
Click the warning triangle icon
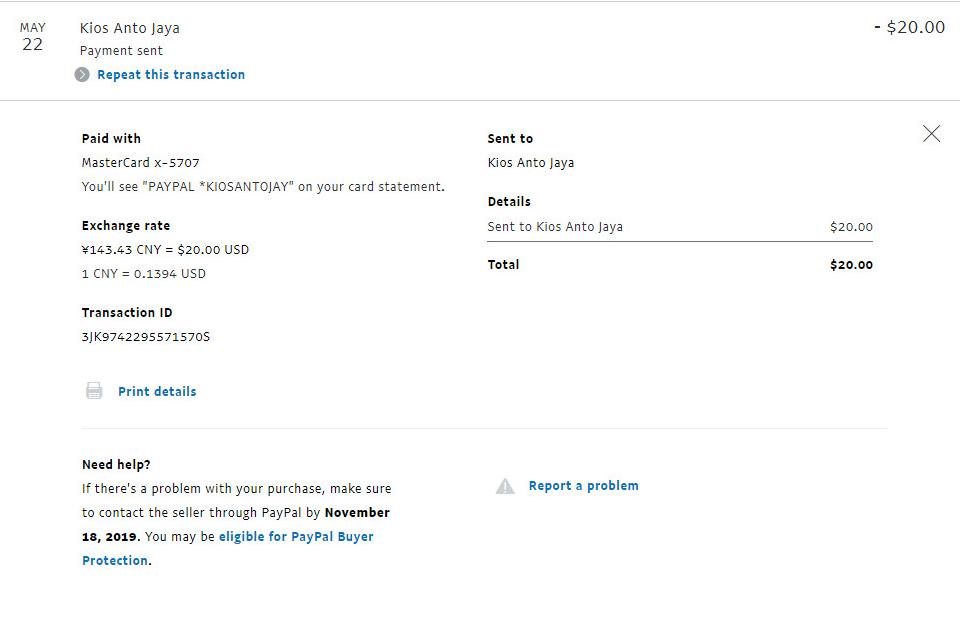(x=505, y=486)
